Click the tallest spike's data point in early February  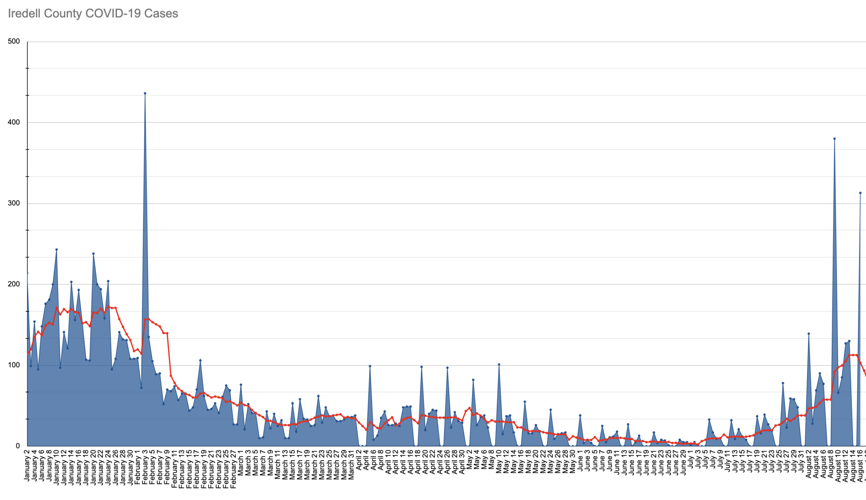click(145, 93)
